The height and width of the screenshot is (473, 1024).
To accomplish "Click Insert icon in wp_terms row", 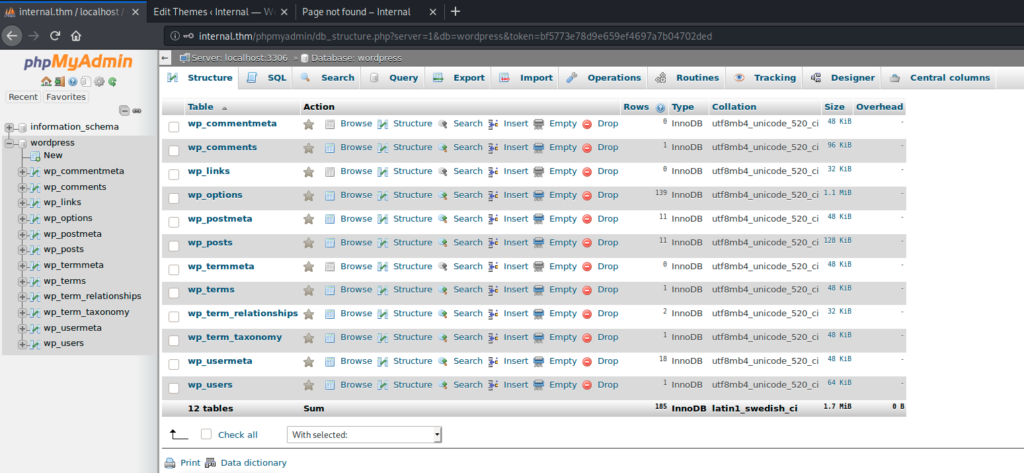I will [494, 290].
